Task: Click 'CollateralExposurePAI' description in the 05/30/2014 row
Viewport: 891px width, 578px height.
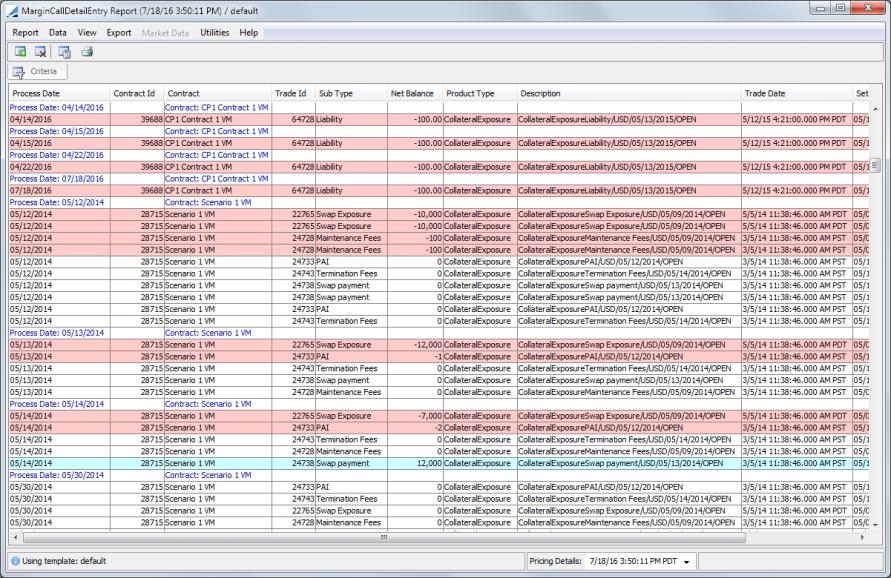Action: point(601,487)
